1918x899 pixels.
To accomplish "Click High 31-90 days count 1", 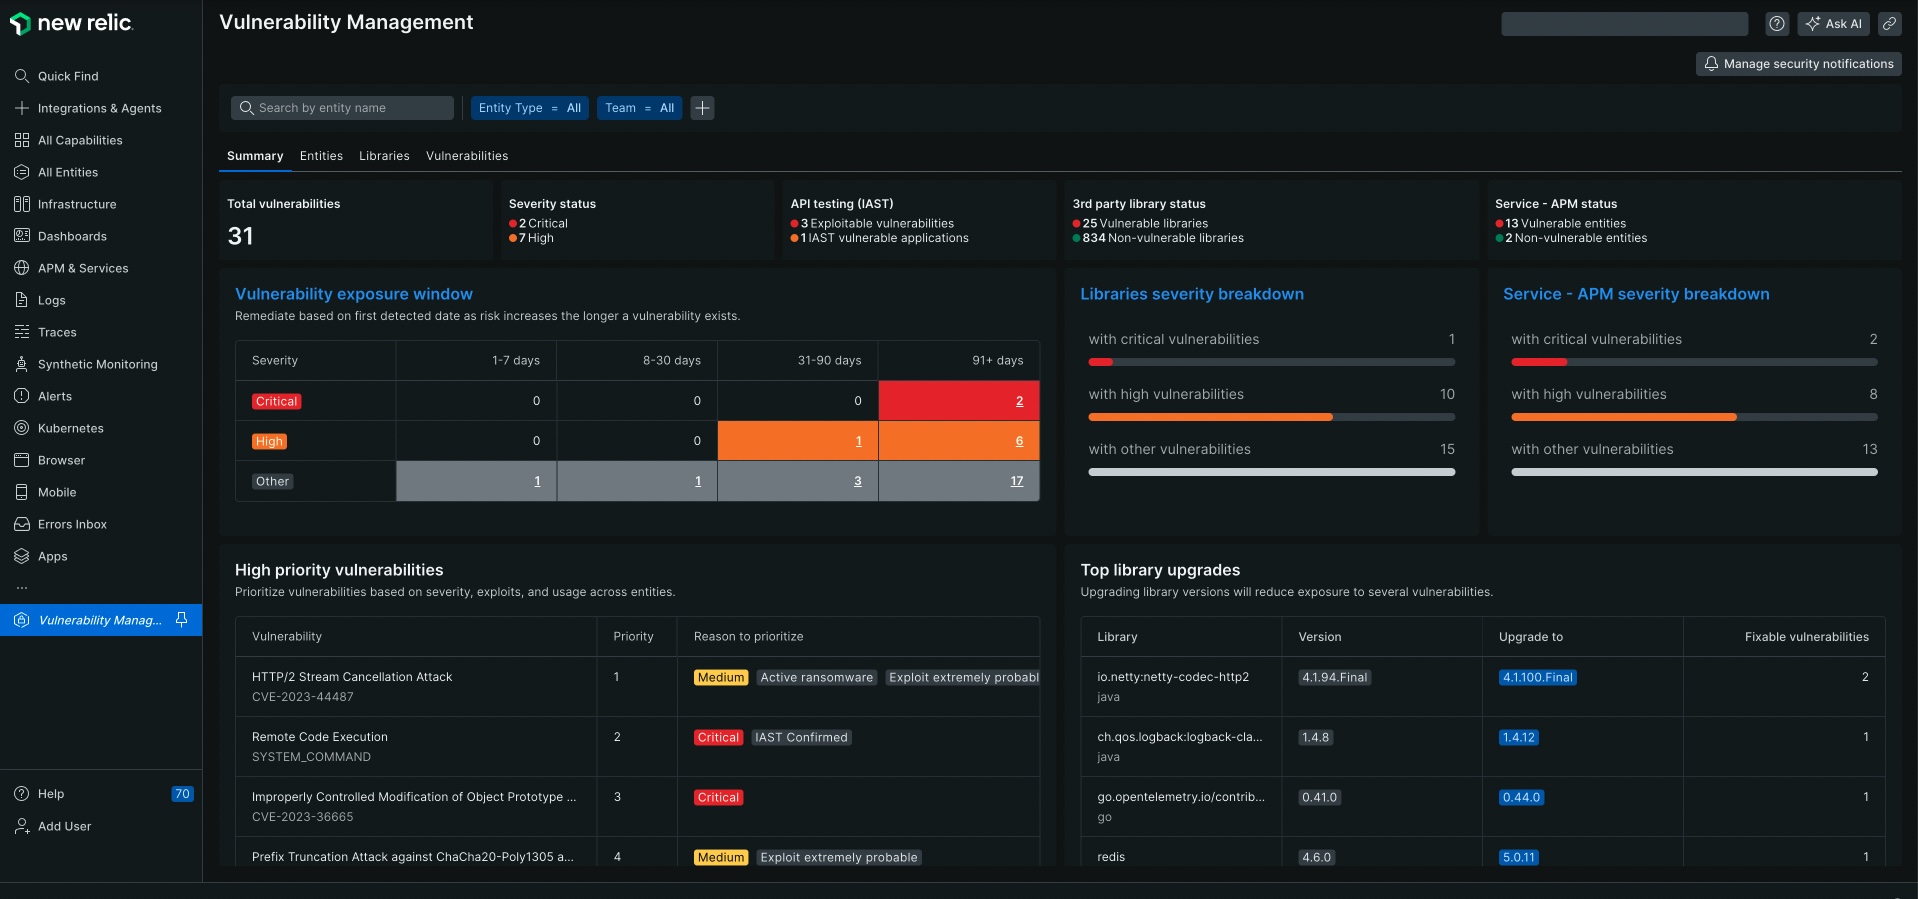I will pos(858,441).
